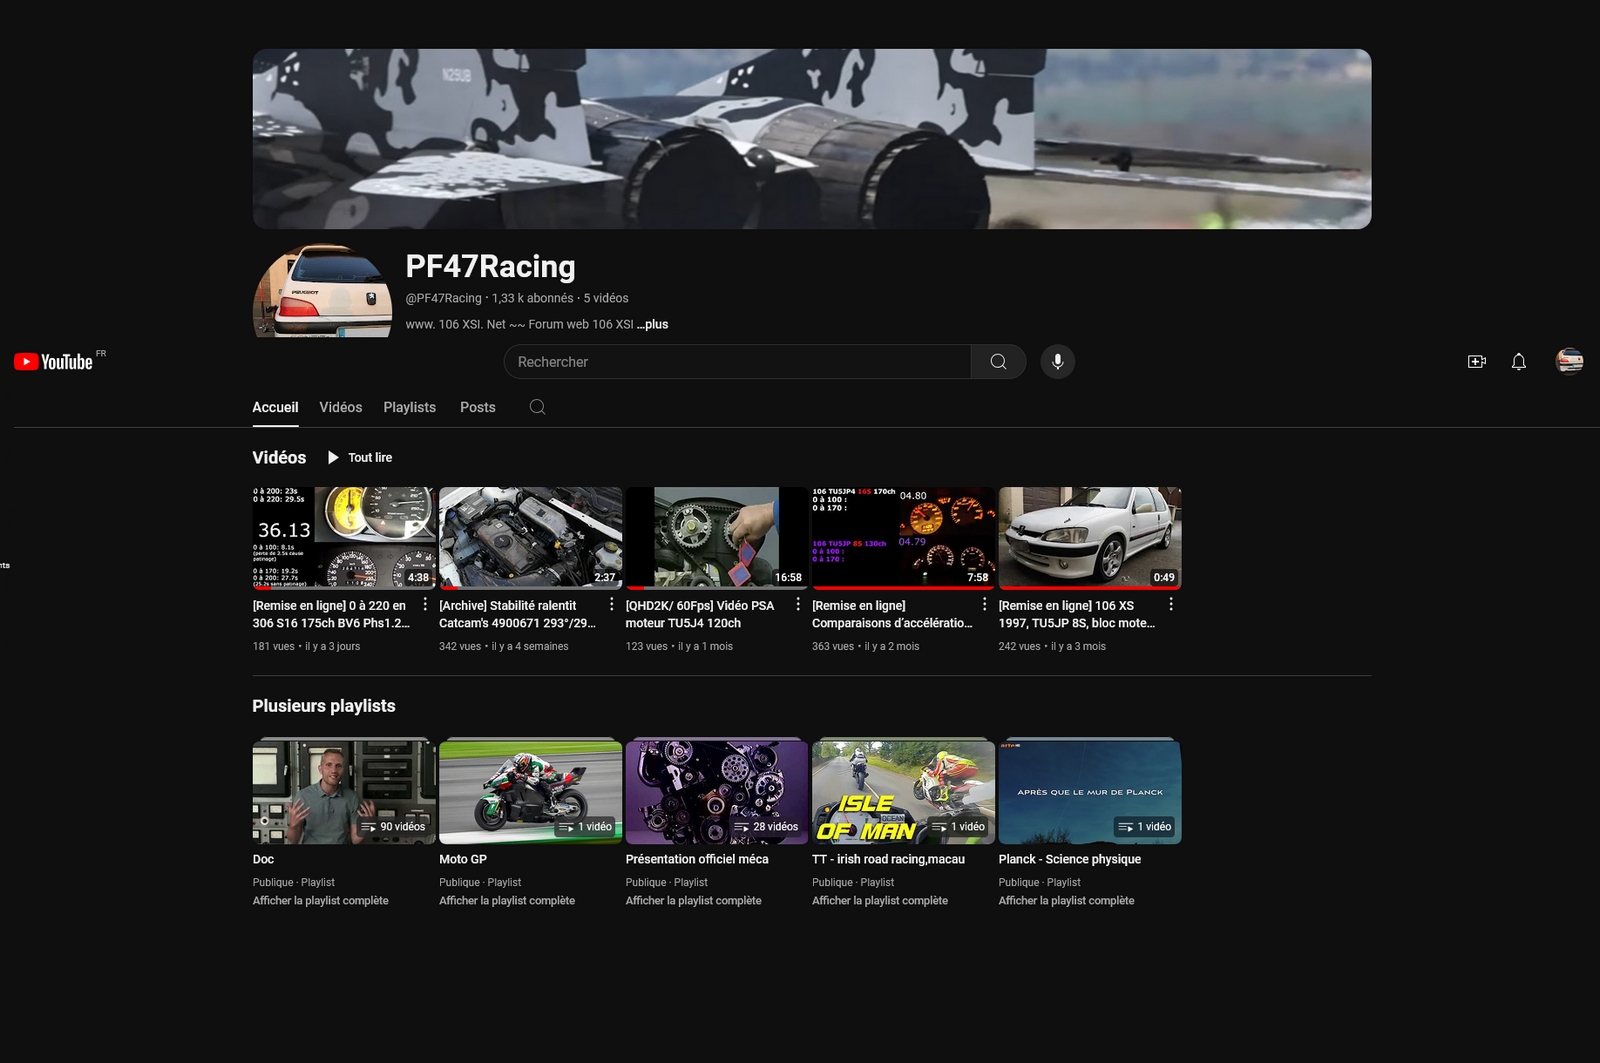This screenshot has height=1063, width=1600.
Task: Click into the Rechercher search field
Action: point(738,362)
